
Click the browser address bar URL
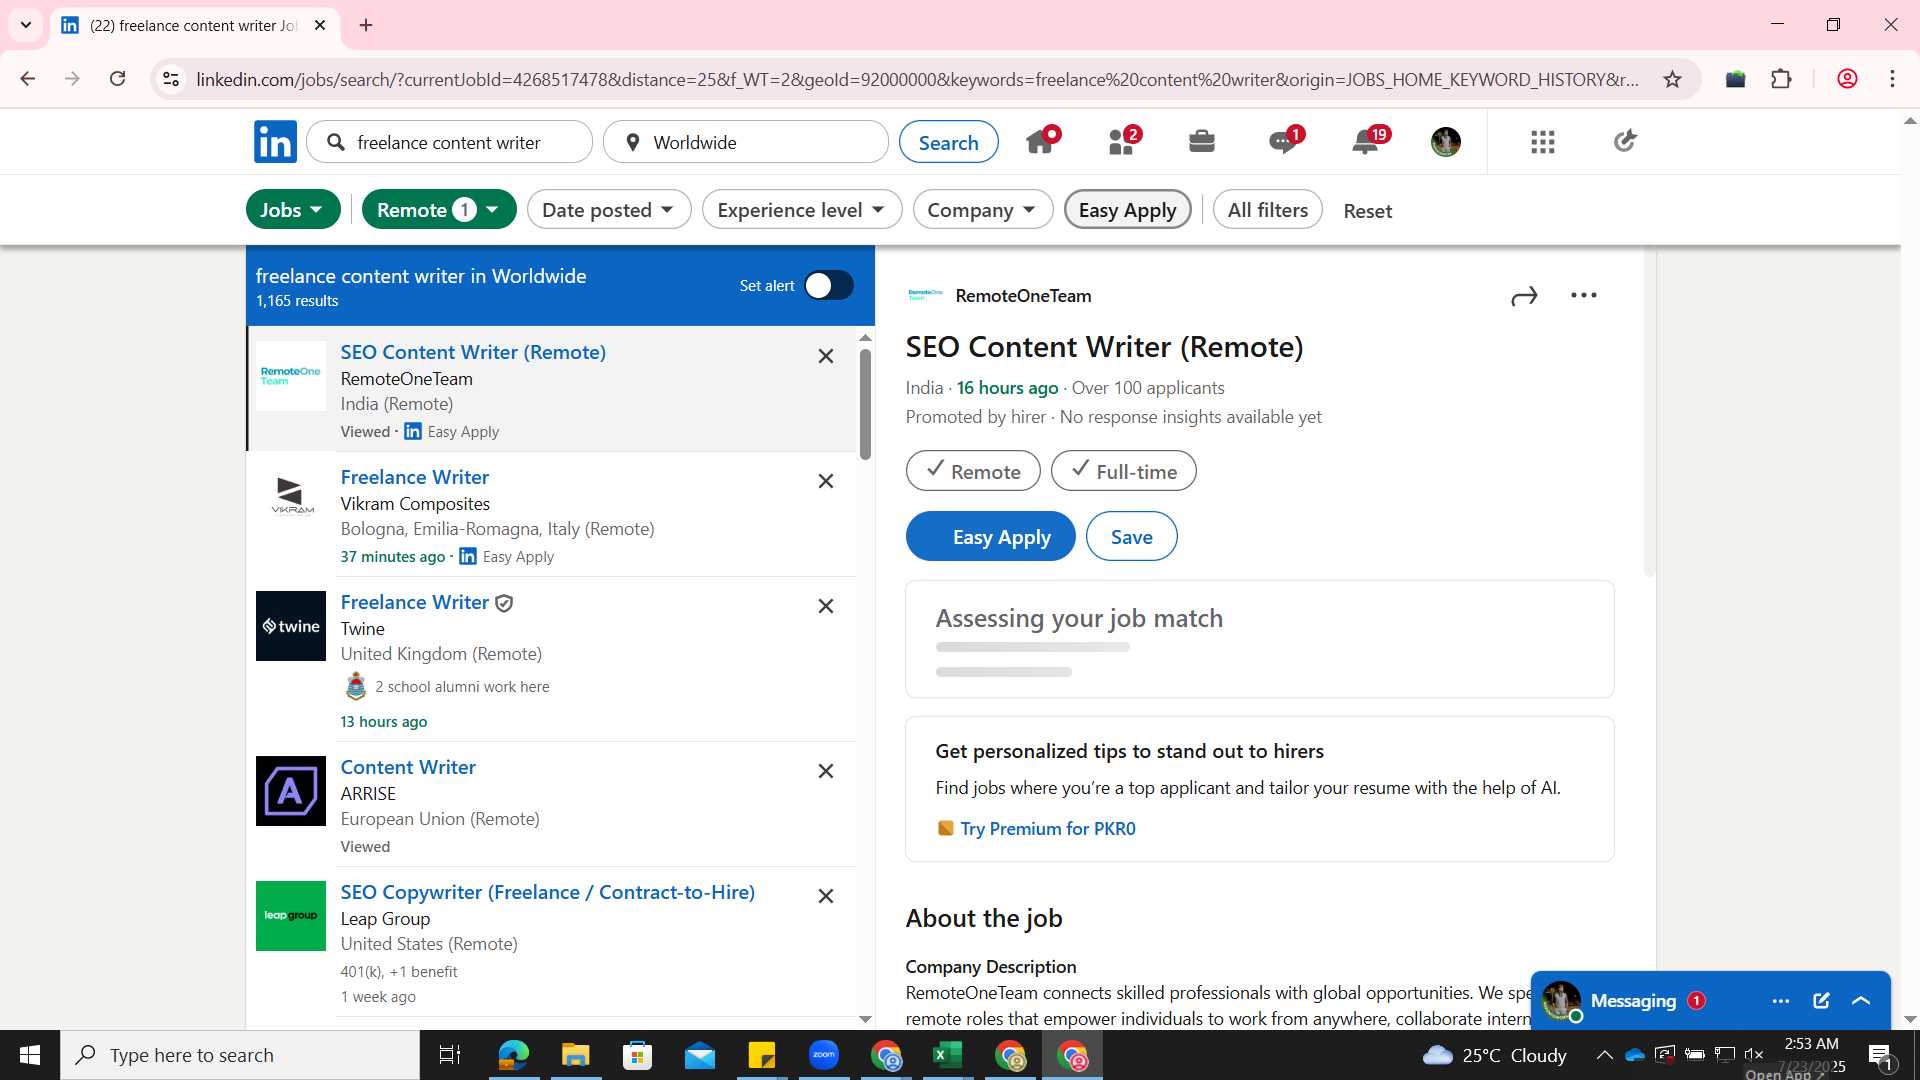pyautogui.click(x=916, y=79)
